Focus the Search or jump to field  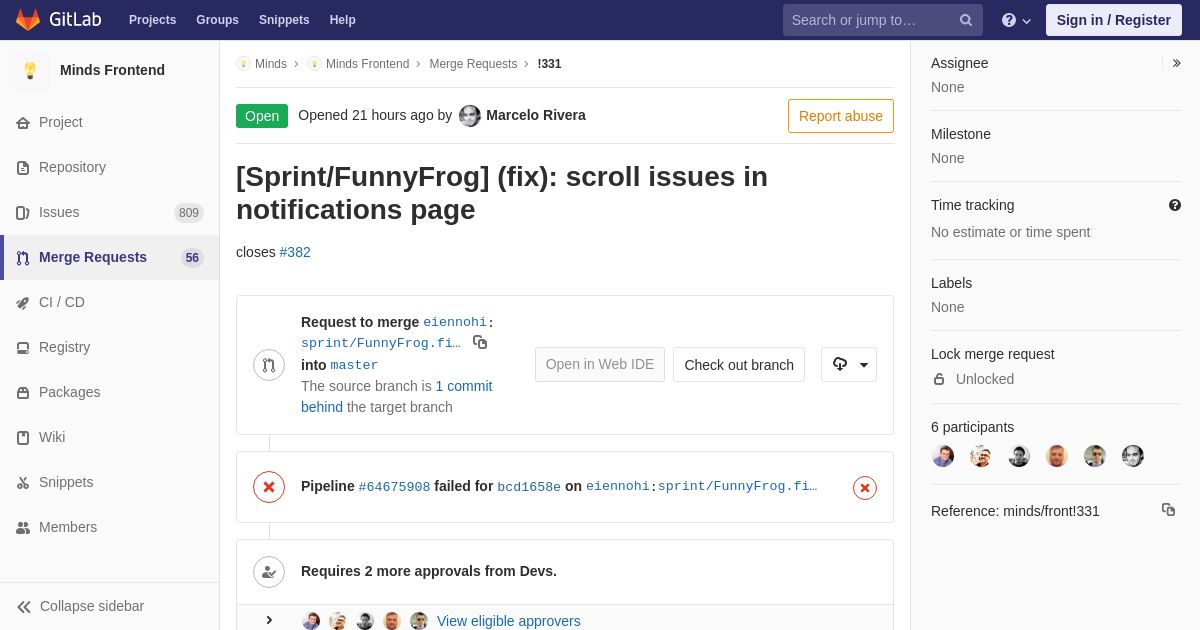click(x=882, y=20)
